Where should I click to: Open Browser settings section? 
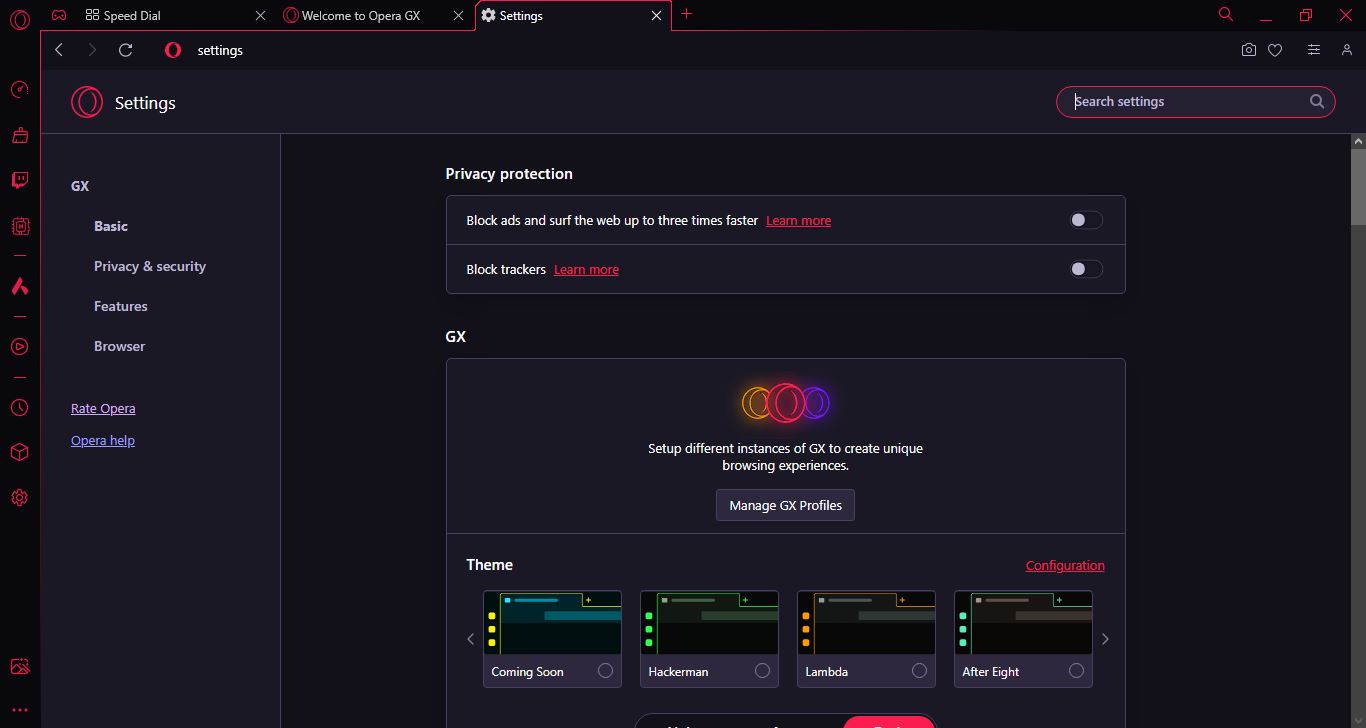(x=120, y=346)
